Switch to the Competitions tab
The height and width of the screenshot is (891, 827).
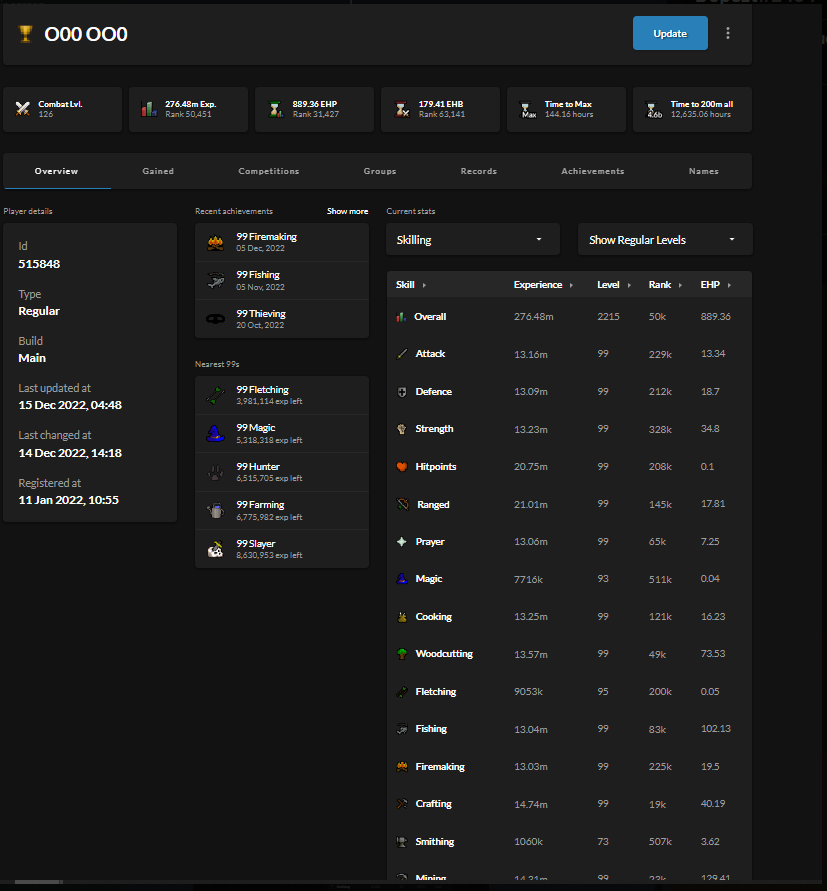268,171
